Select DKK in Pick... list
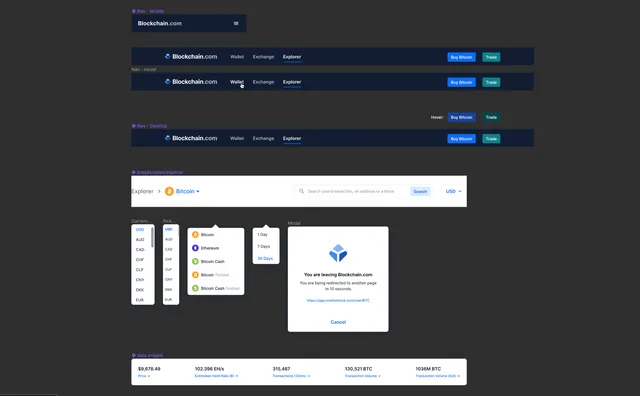This screenshot has height=396, width=640. coord(169,289)
